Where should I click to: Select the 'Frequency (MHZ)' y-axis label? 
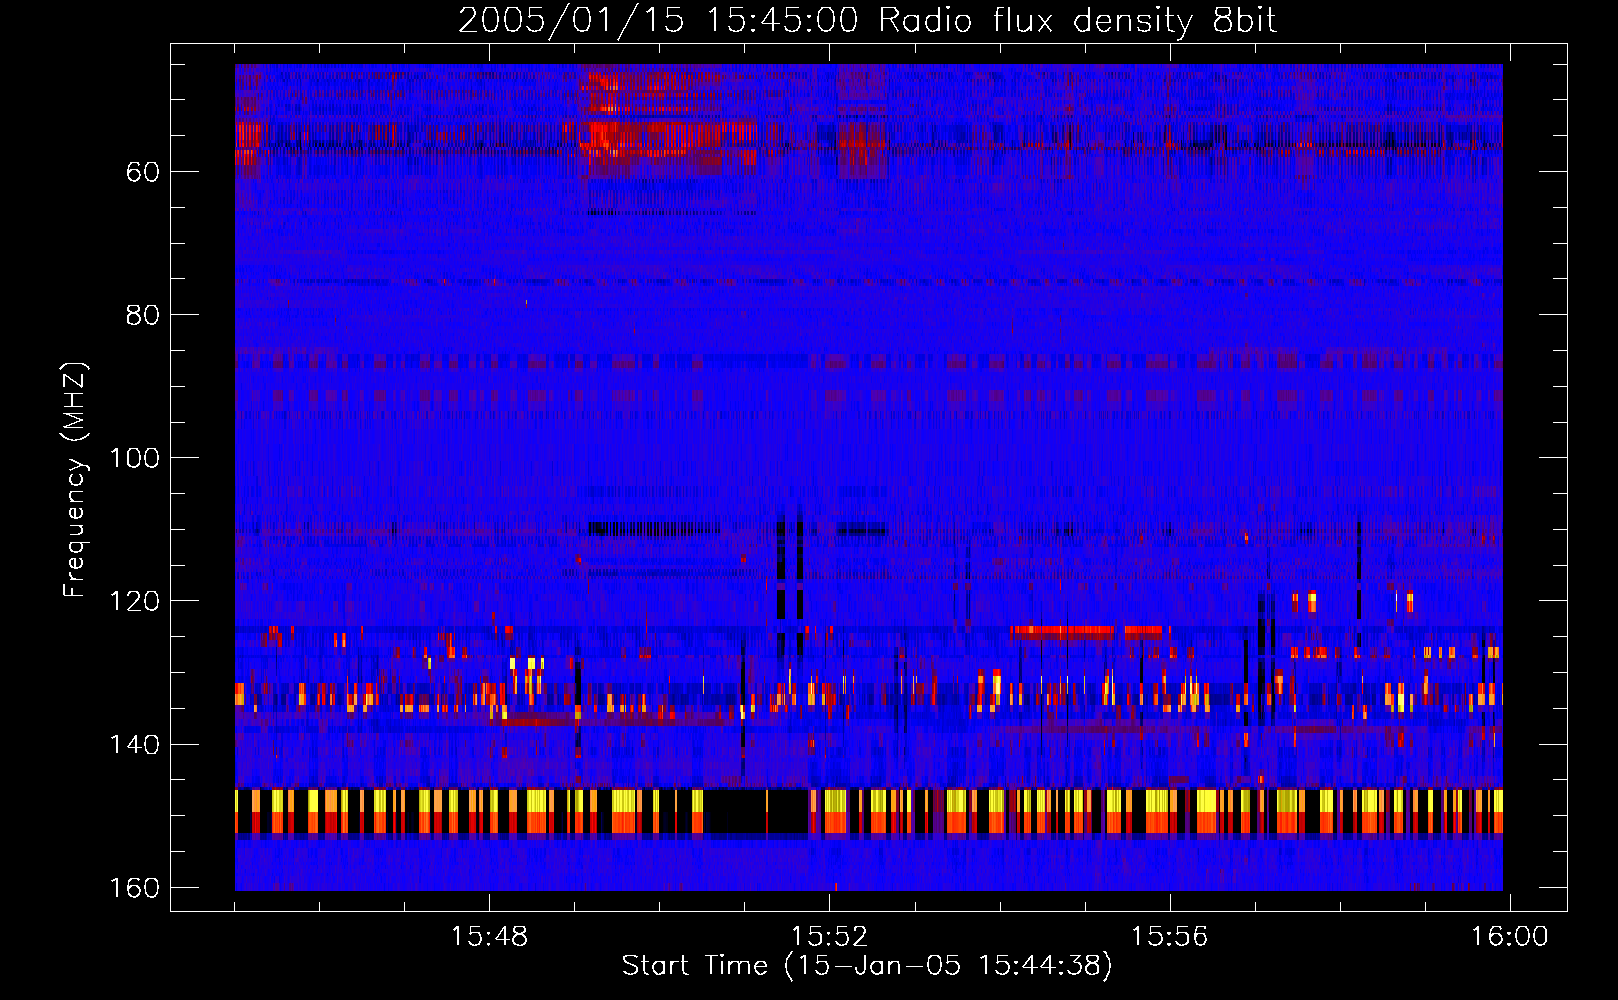click(75, 480)
